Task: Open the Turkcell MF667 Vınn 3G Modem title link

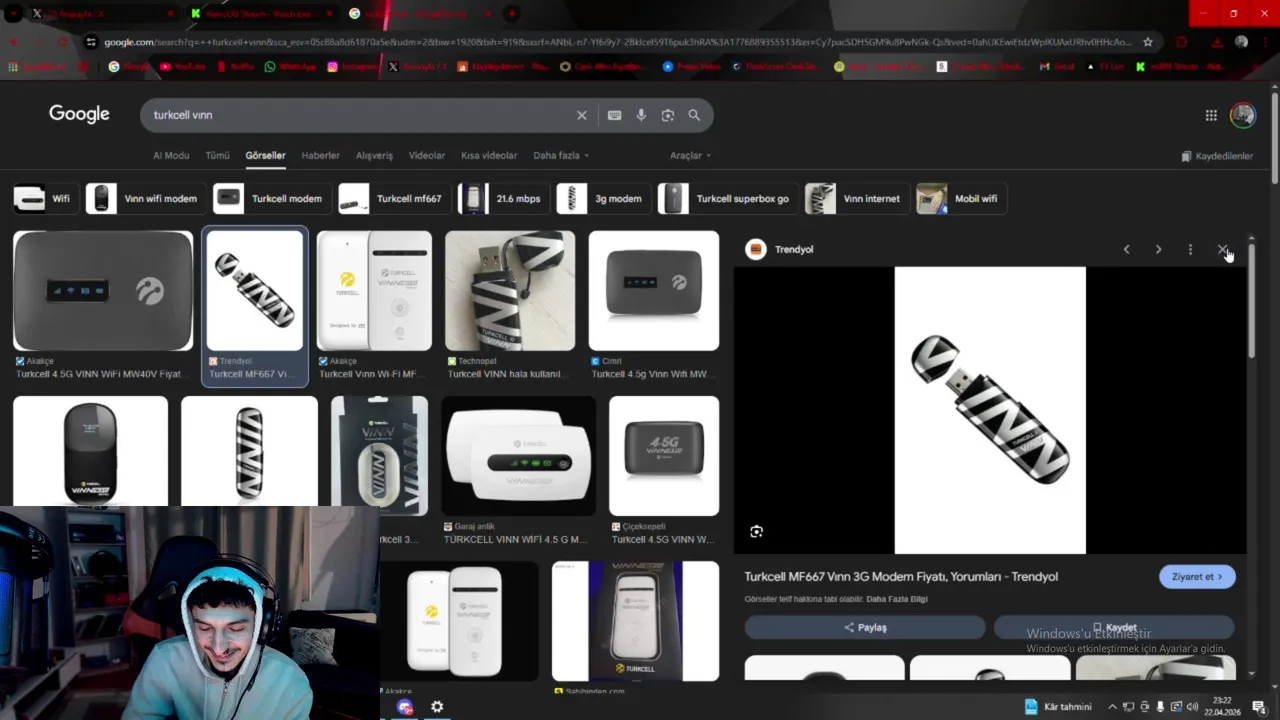Action: [x=901, y=577]
